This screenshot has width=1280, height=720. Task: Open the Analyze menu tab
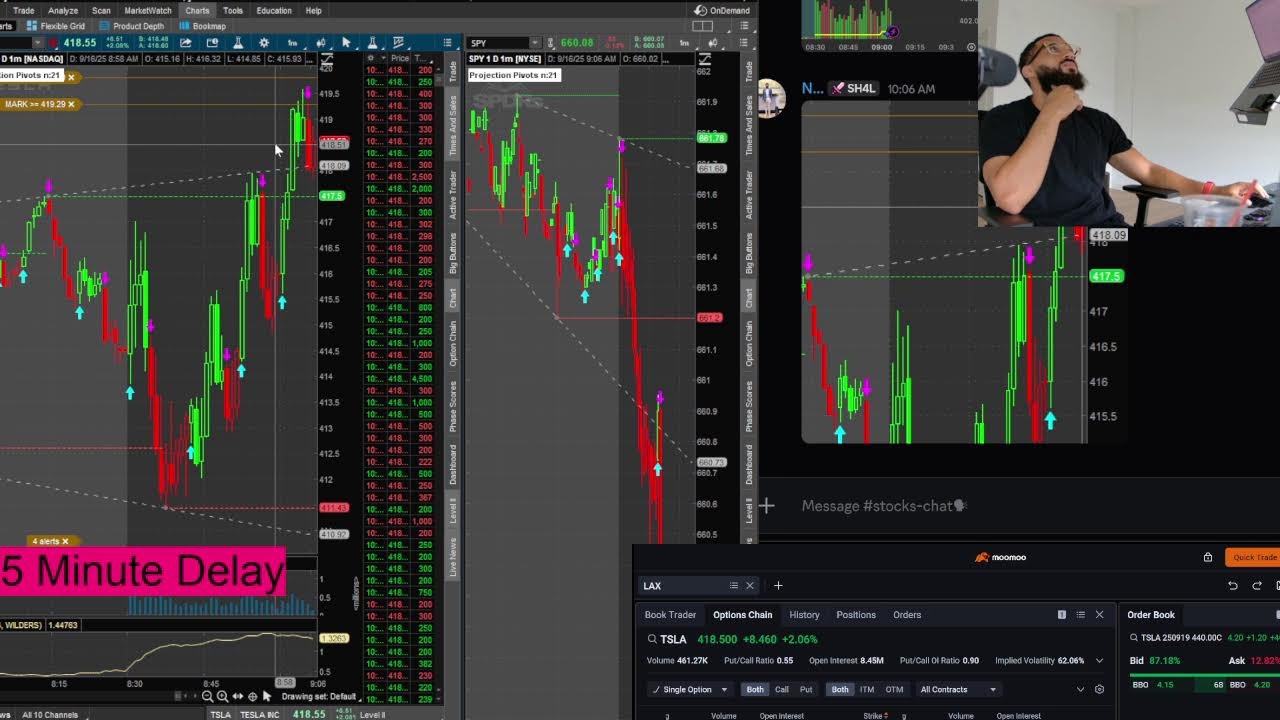point(63,10)
